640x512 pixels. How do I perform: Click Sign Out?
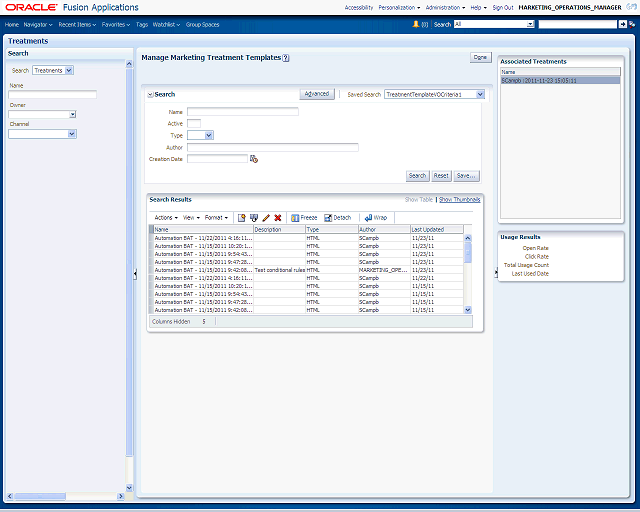click(503, 7)
